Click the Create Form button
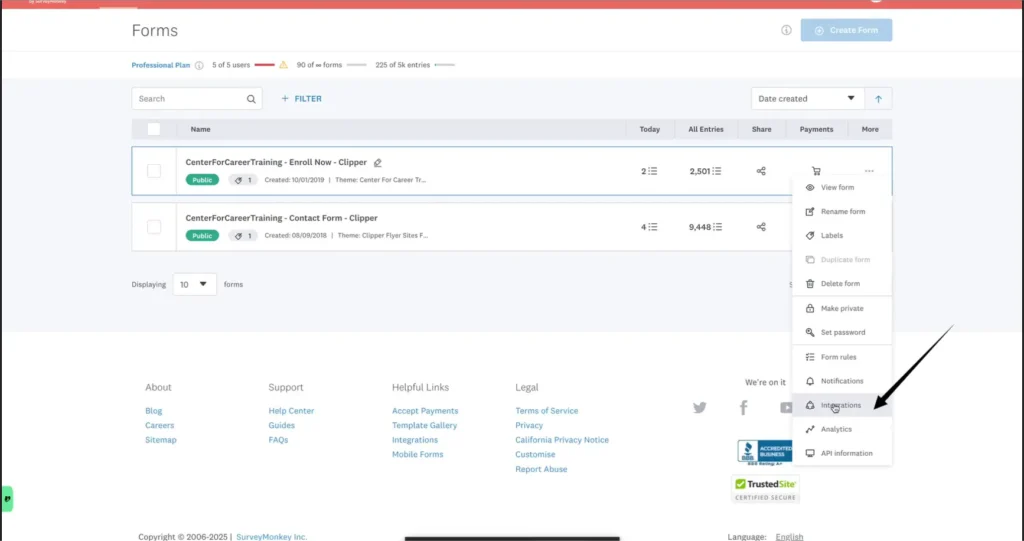This screenshot has width=1024, height=541. click(846, 30)
